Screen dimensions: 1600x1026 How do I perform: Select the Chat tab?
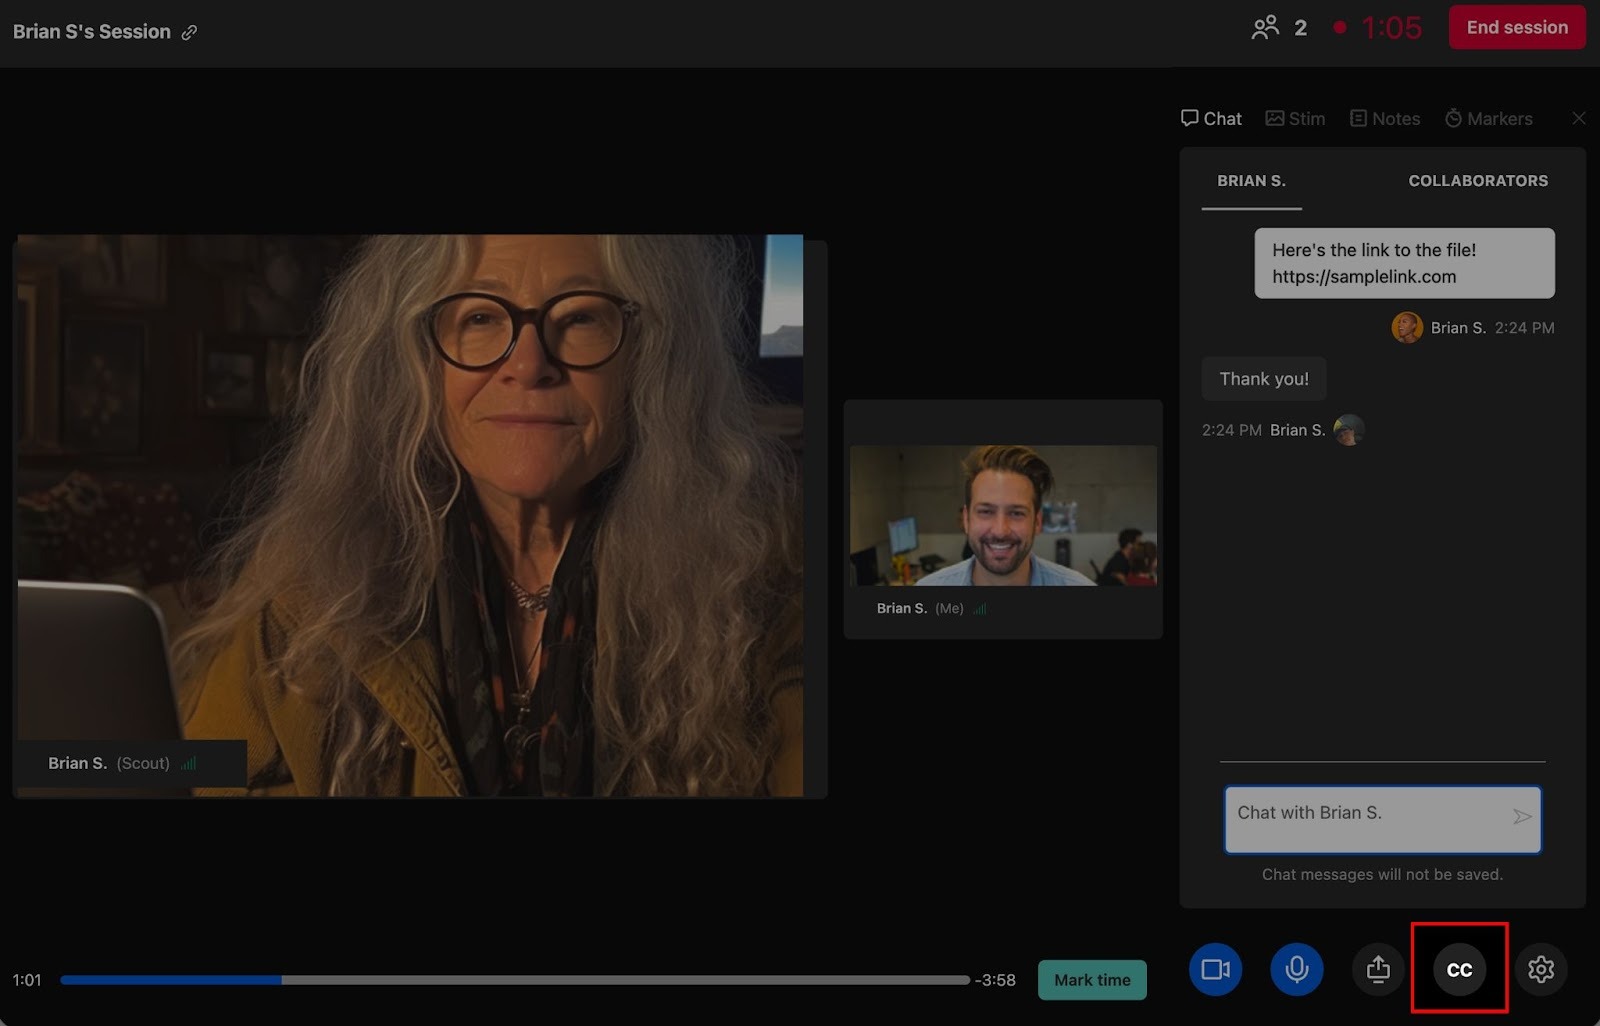pos(1211,118)
